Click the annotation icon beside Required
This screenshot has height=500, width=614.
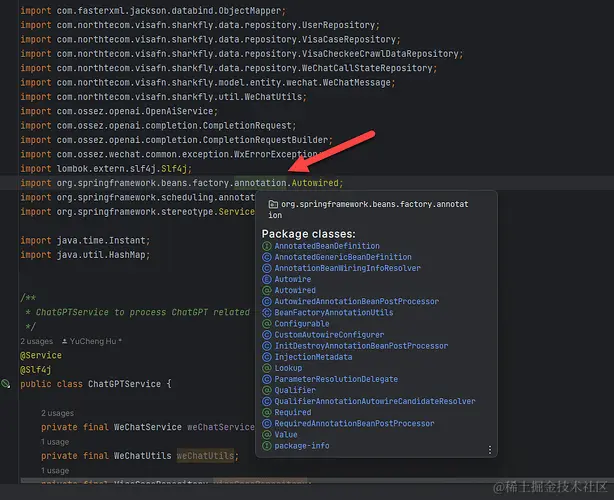pos(267,412)
